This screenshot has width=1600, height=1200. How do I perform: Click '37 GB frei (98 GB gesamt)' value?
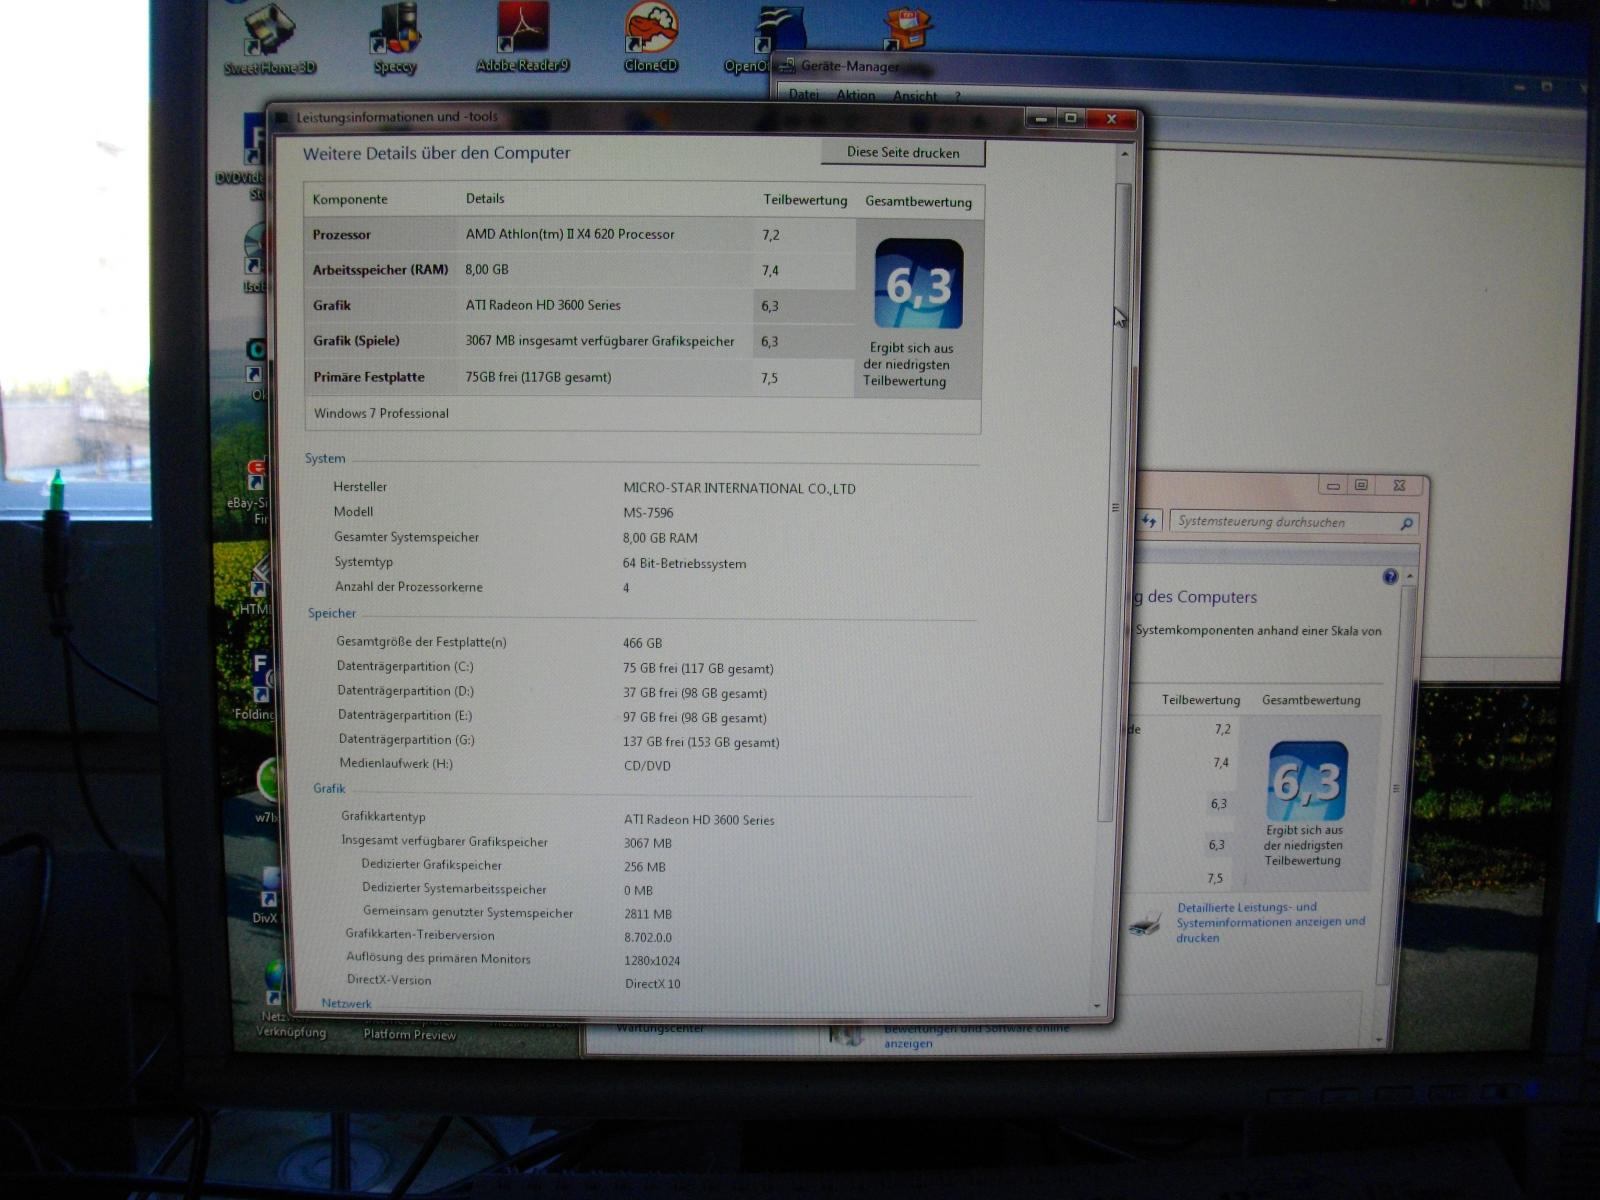point(695,693)
